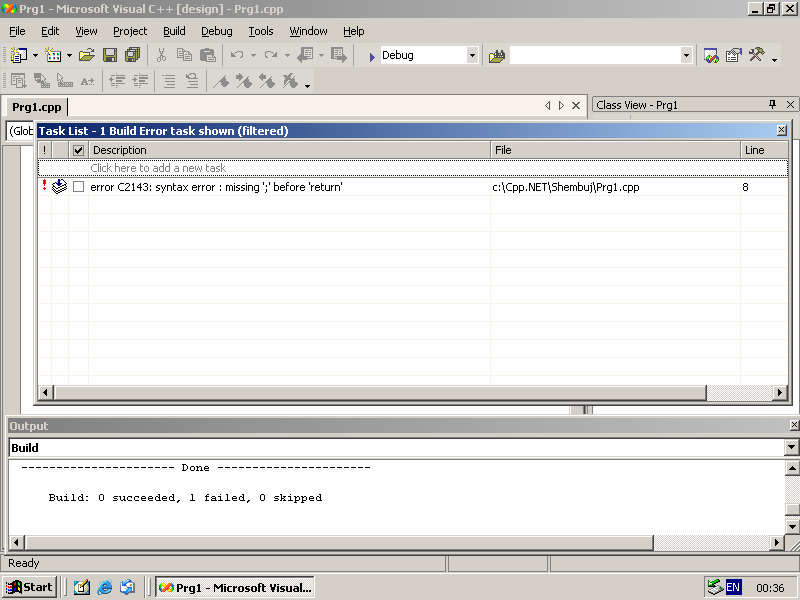The image size is (800, 600).
Task: Click the Comment Out Selection icon
Action: [x=169, y=81]
